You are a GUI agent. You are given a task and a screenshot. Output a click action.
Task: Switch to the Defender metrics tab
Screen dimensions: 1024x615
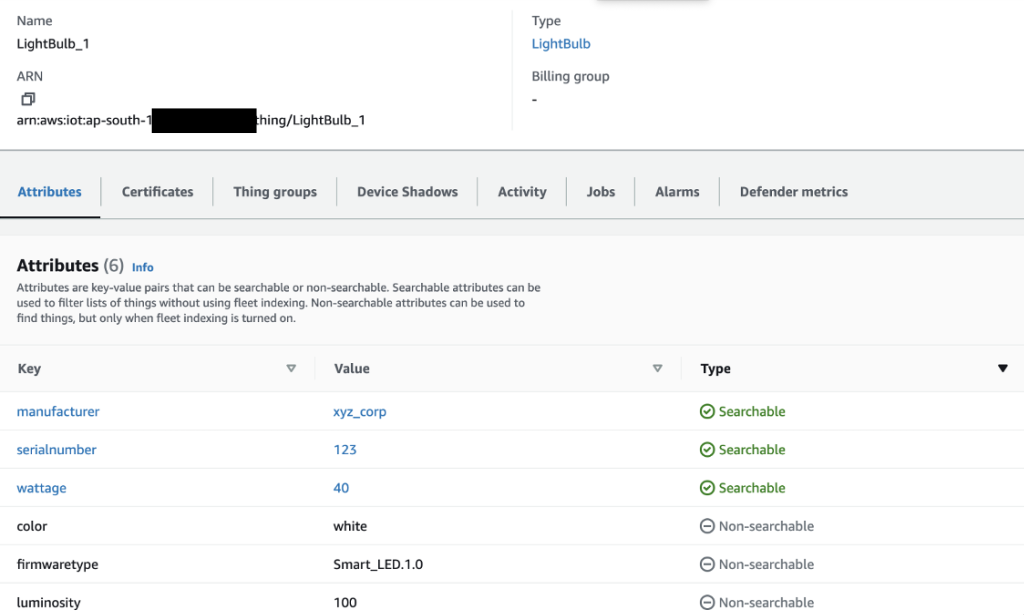click(793, 191)
